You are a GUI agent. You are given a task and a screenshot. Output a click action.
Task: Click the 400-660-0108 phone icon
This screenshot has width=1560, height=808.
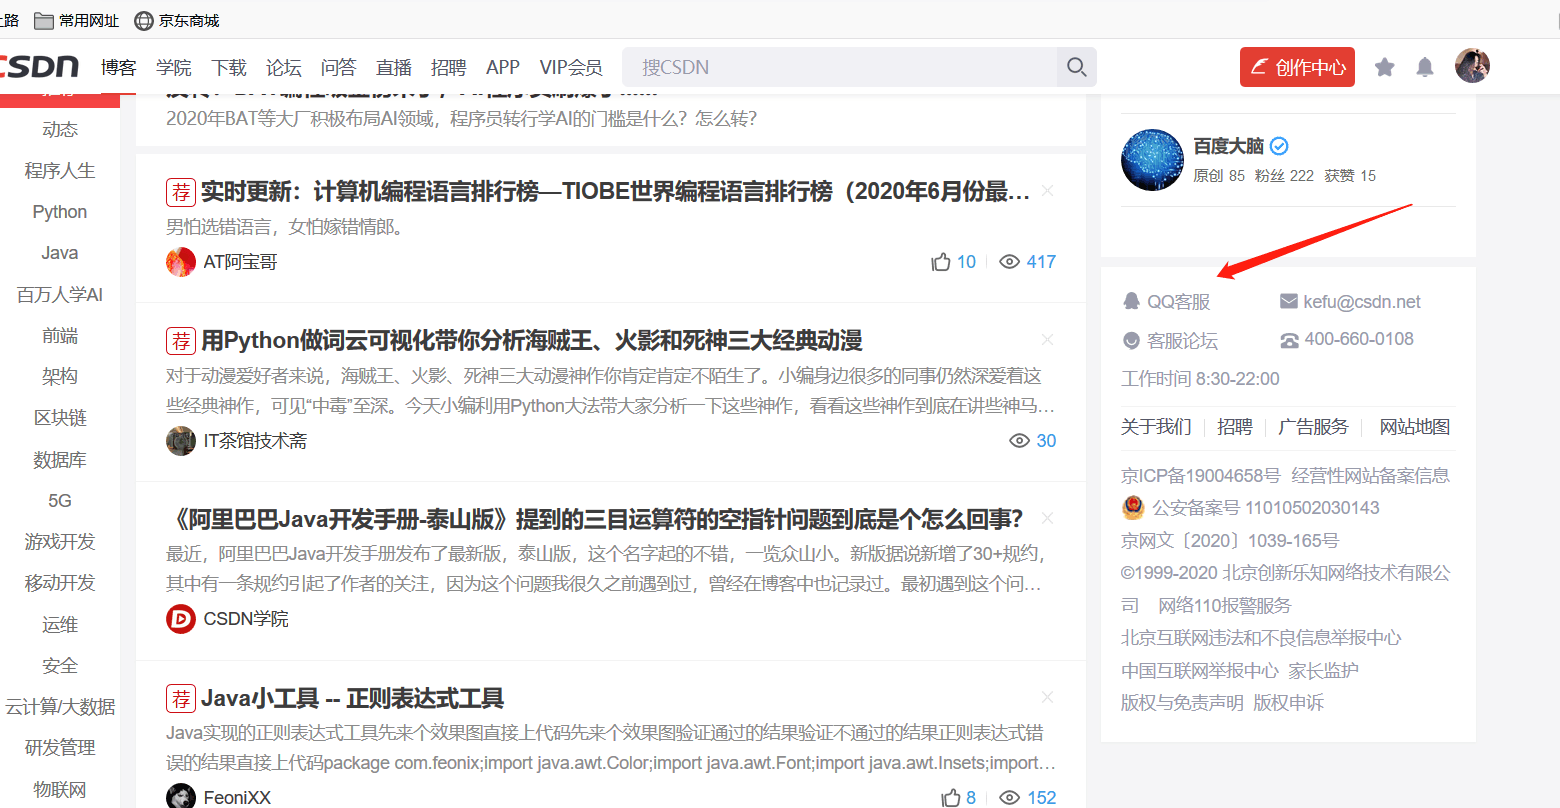point(1289,341)
